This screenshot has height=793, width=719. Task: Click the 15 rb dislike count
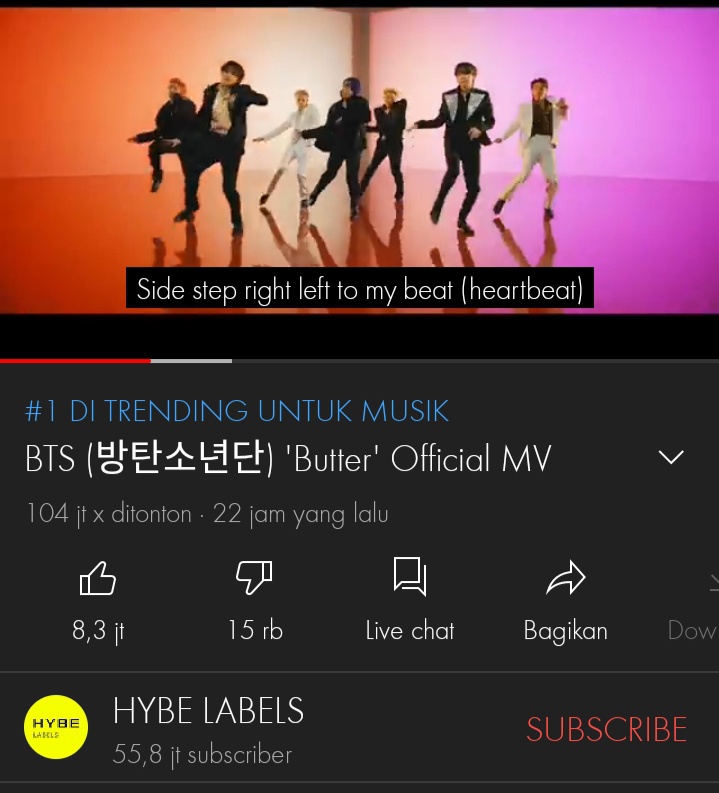(x=255, y=630)
